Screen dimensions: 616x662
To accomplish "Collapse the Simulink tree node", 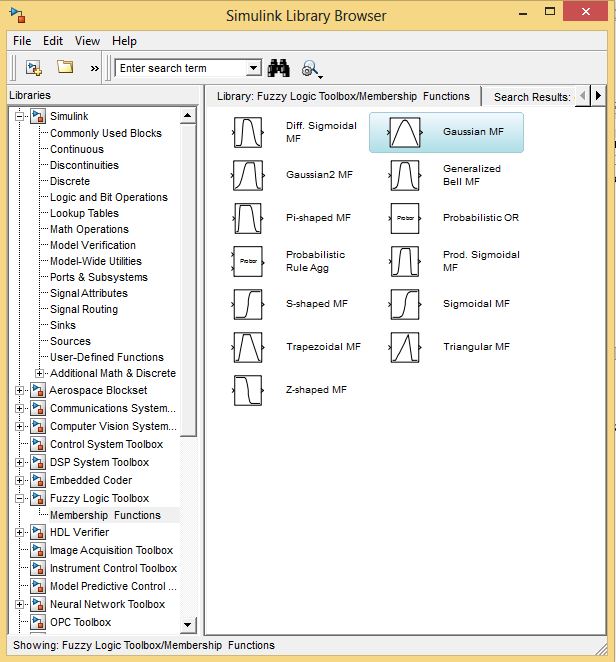I will [x=19, y=116].
